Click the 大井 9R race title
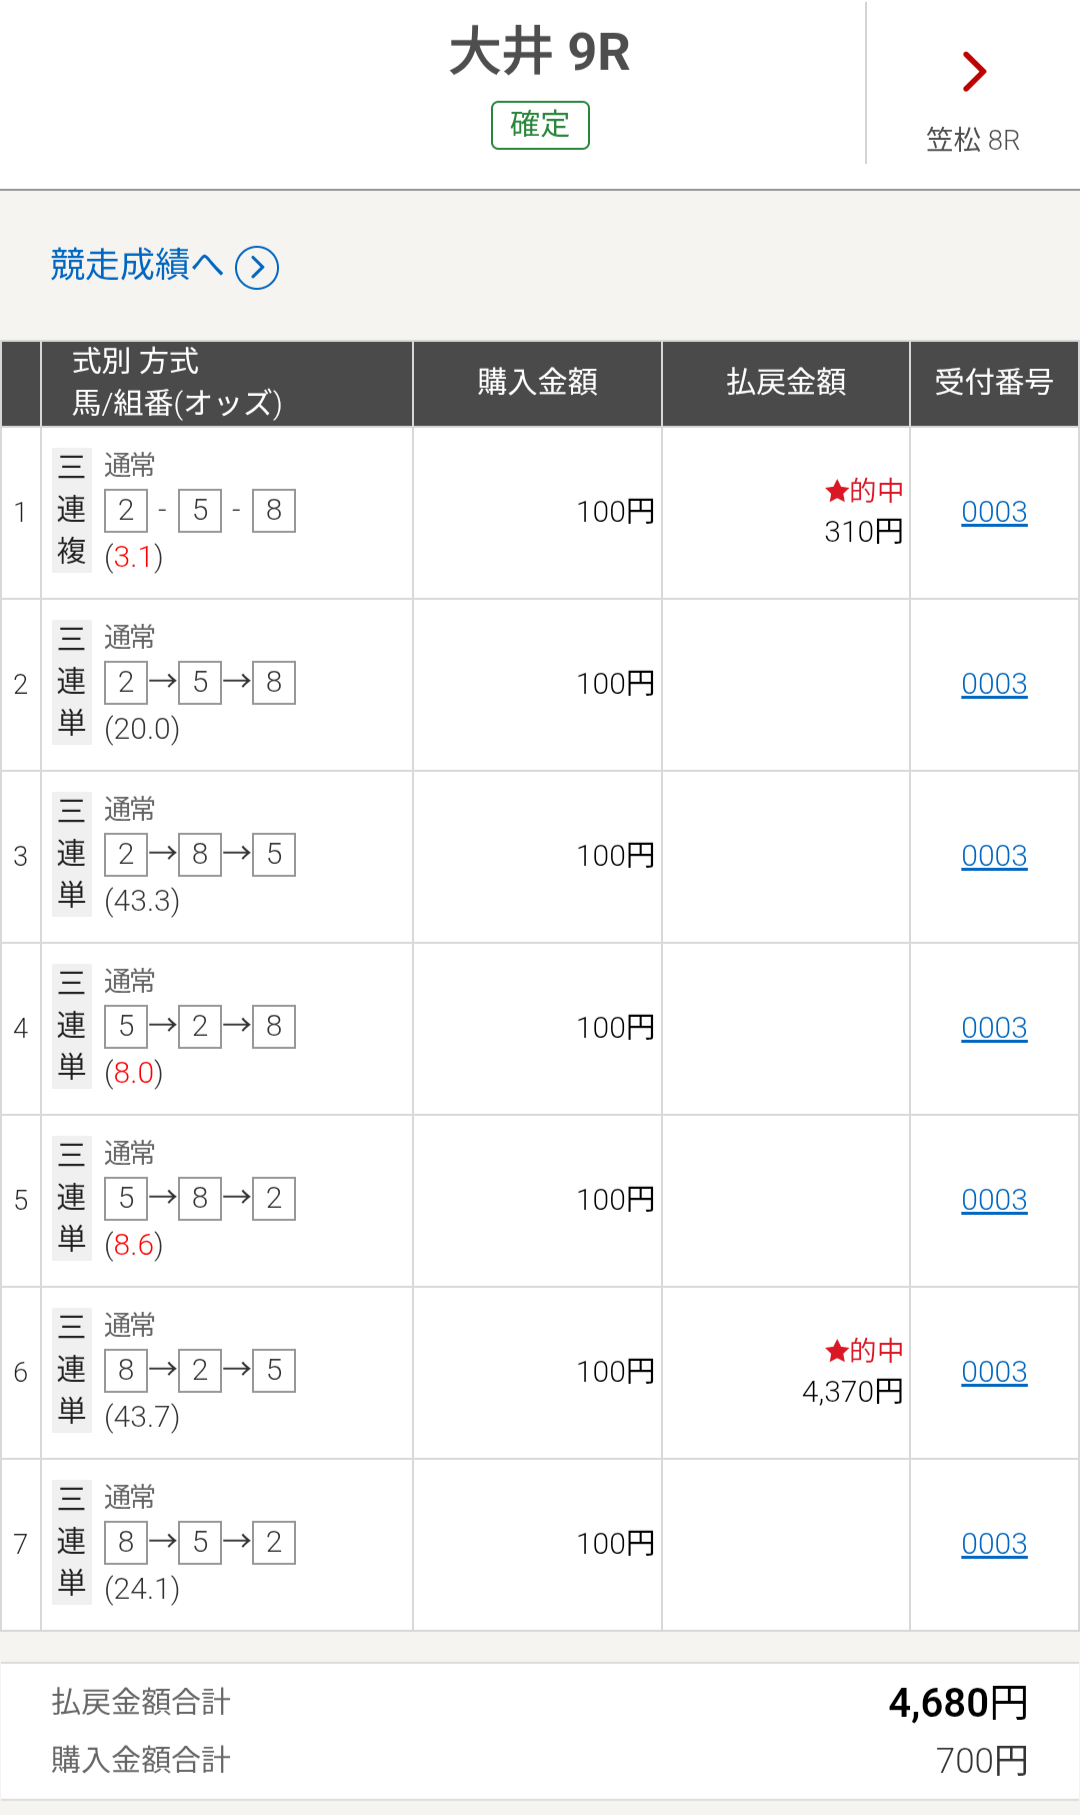Screen dimensions: 1080x1815 click(540, 52)
